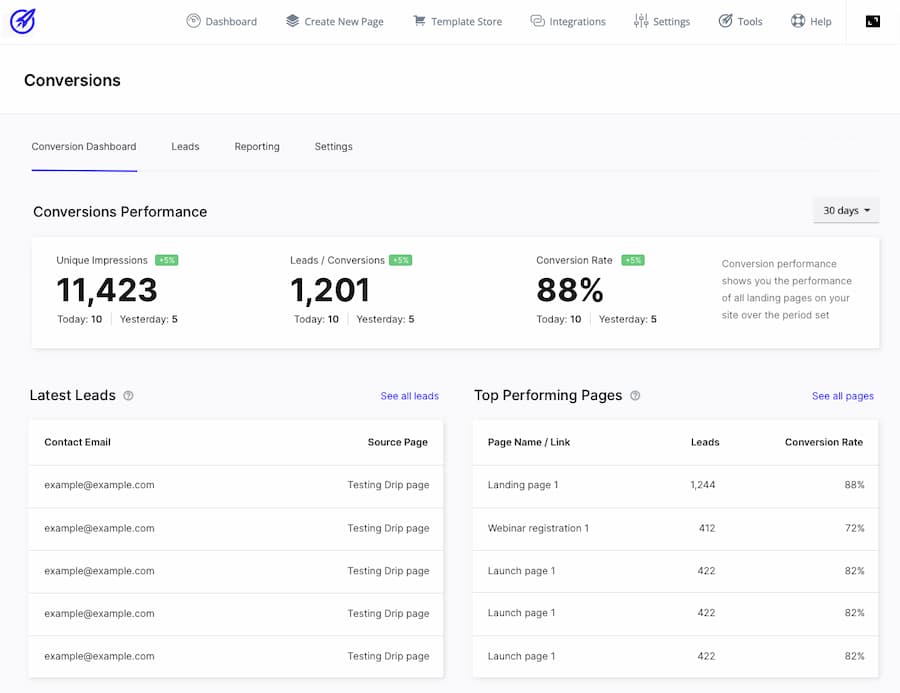Image resolution: width=900 pixels, height=693 pixels.
Task: Click the Tools target icon
Action: pyautogui.click(x=726, y=21)
